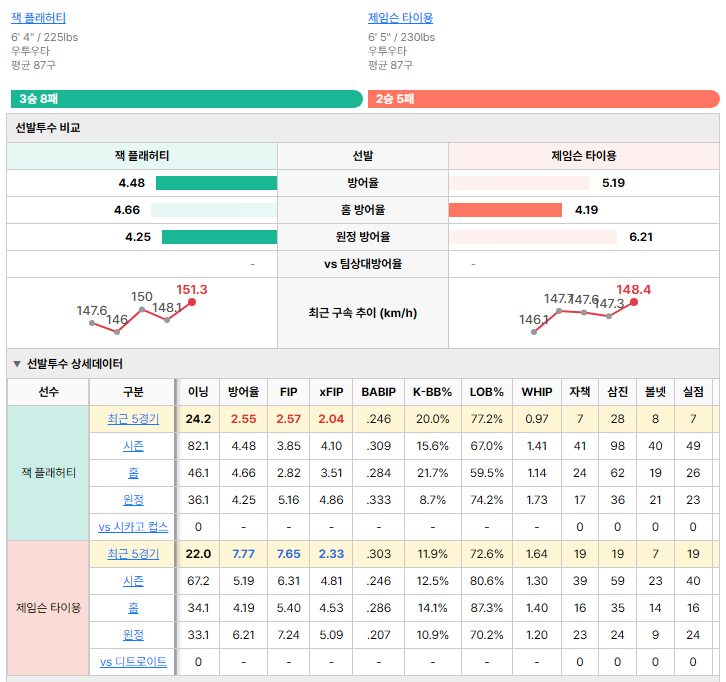This screenshot has height=682, width=726.
Task: Click the red 2.57 FIP value
Action: [288, 419]
